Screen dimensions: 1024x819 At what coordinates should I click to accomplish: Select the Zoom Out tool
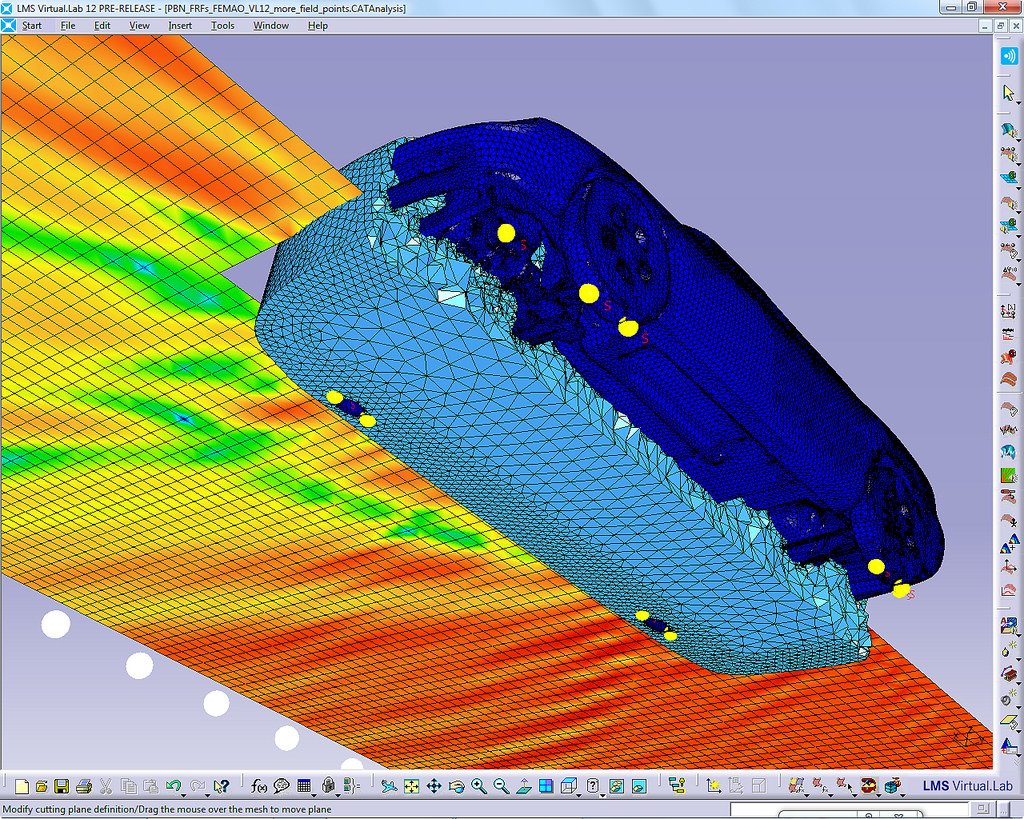click(500, 786)
